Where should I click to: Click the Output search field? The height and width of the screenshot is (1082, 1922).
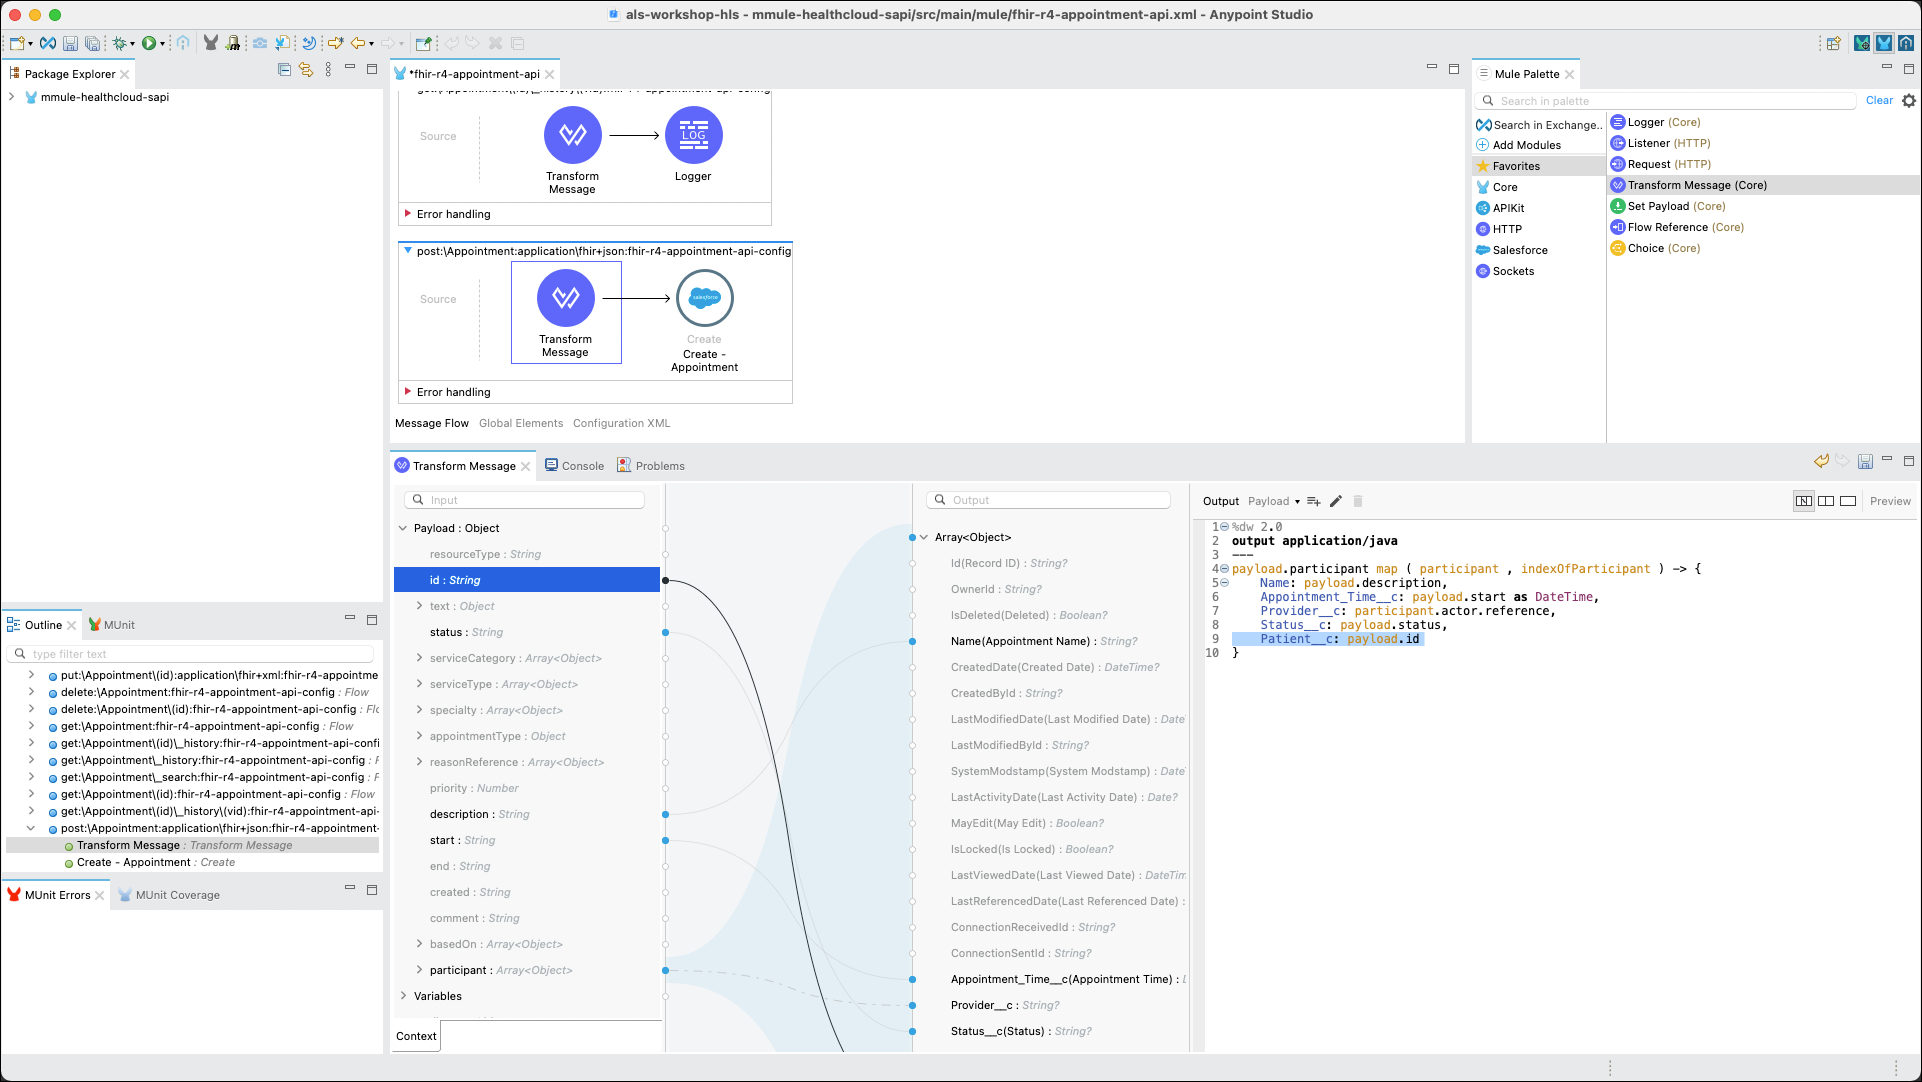[1048, 500]
